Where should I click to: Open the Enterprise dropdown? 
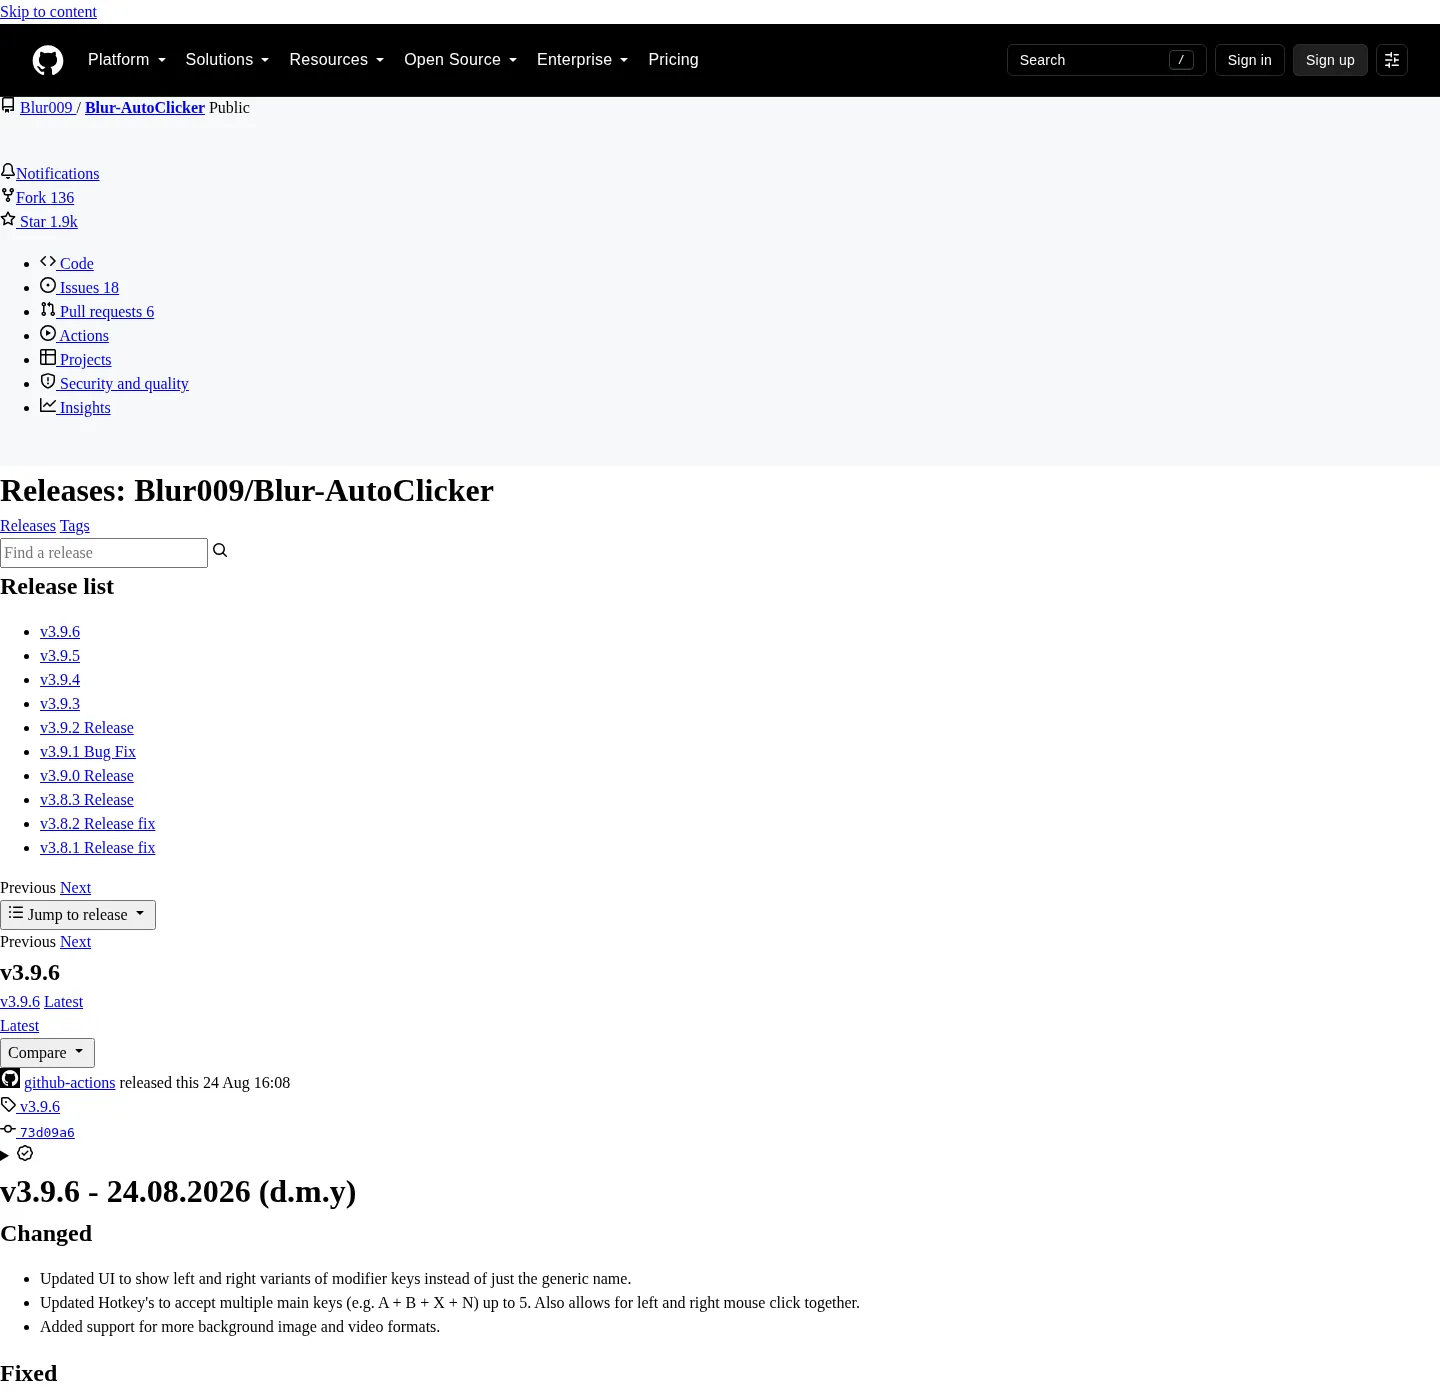point(583,60)
